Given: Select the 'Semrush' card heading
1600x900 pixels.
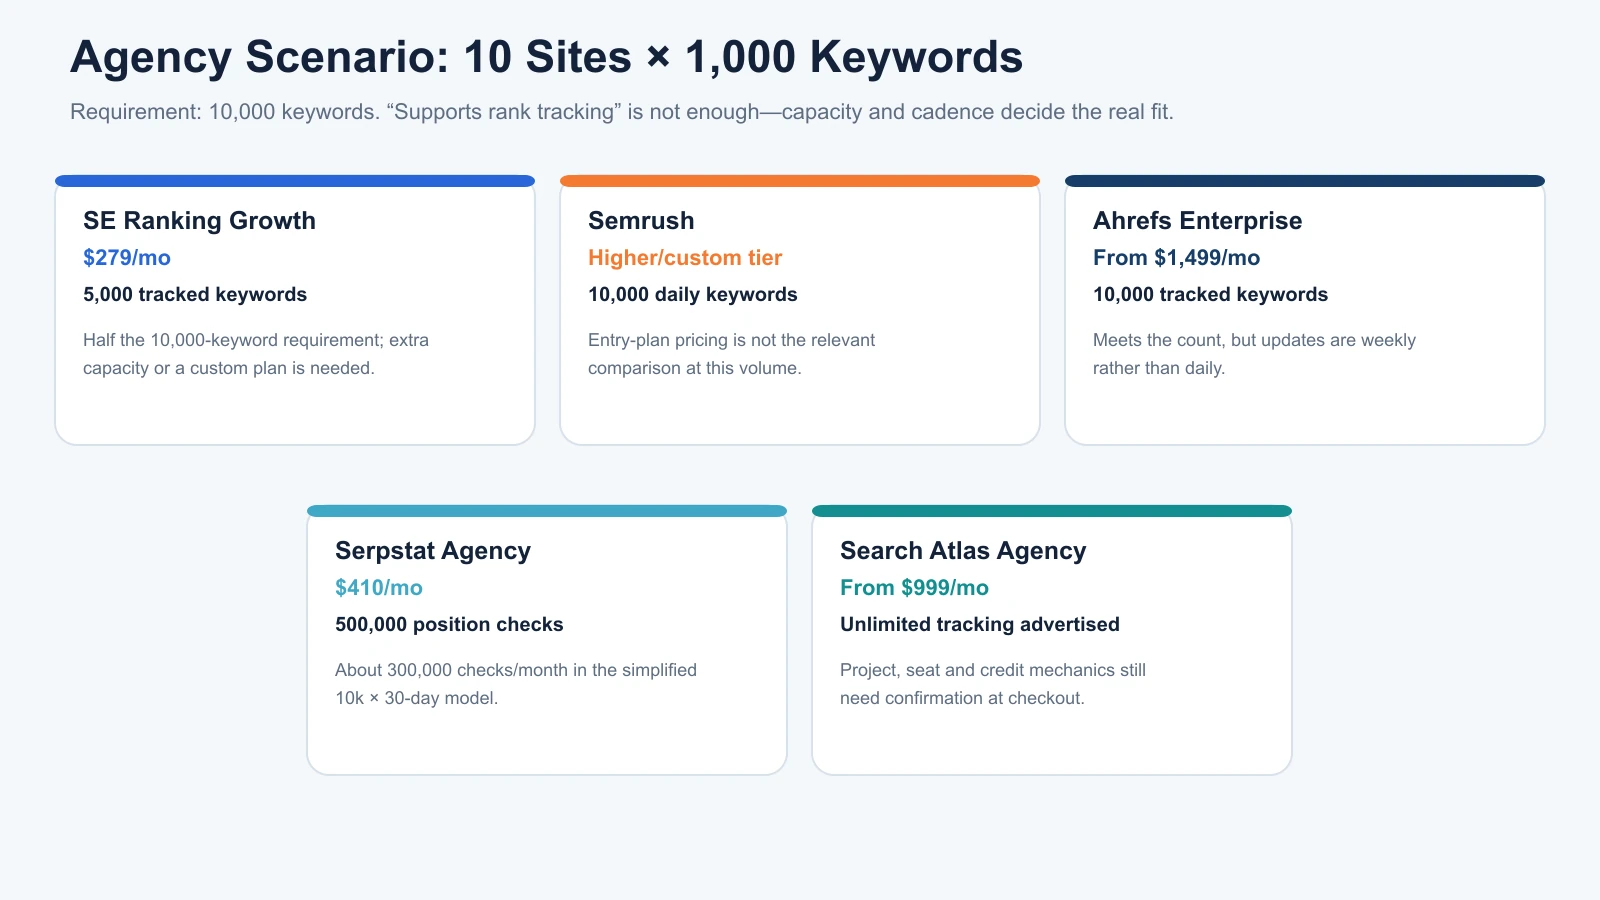Looking at the screenshot, I should point(641,220).
